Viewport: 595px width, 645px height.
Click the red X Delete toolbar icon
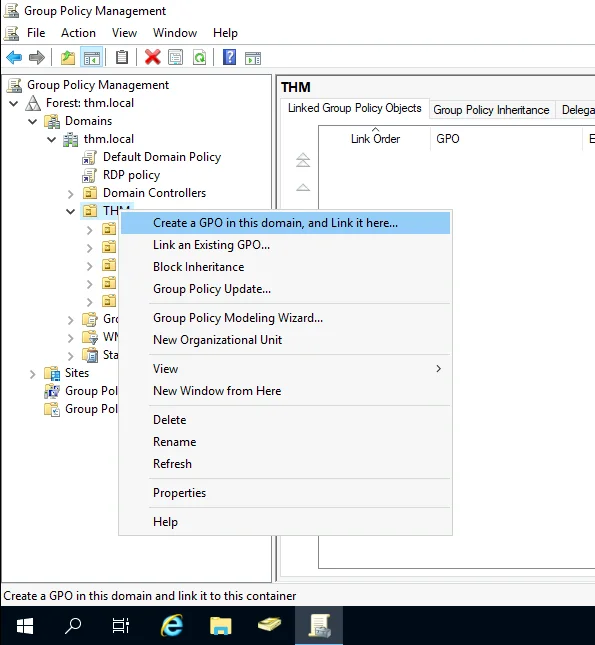click(x=153, y=58)
